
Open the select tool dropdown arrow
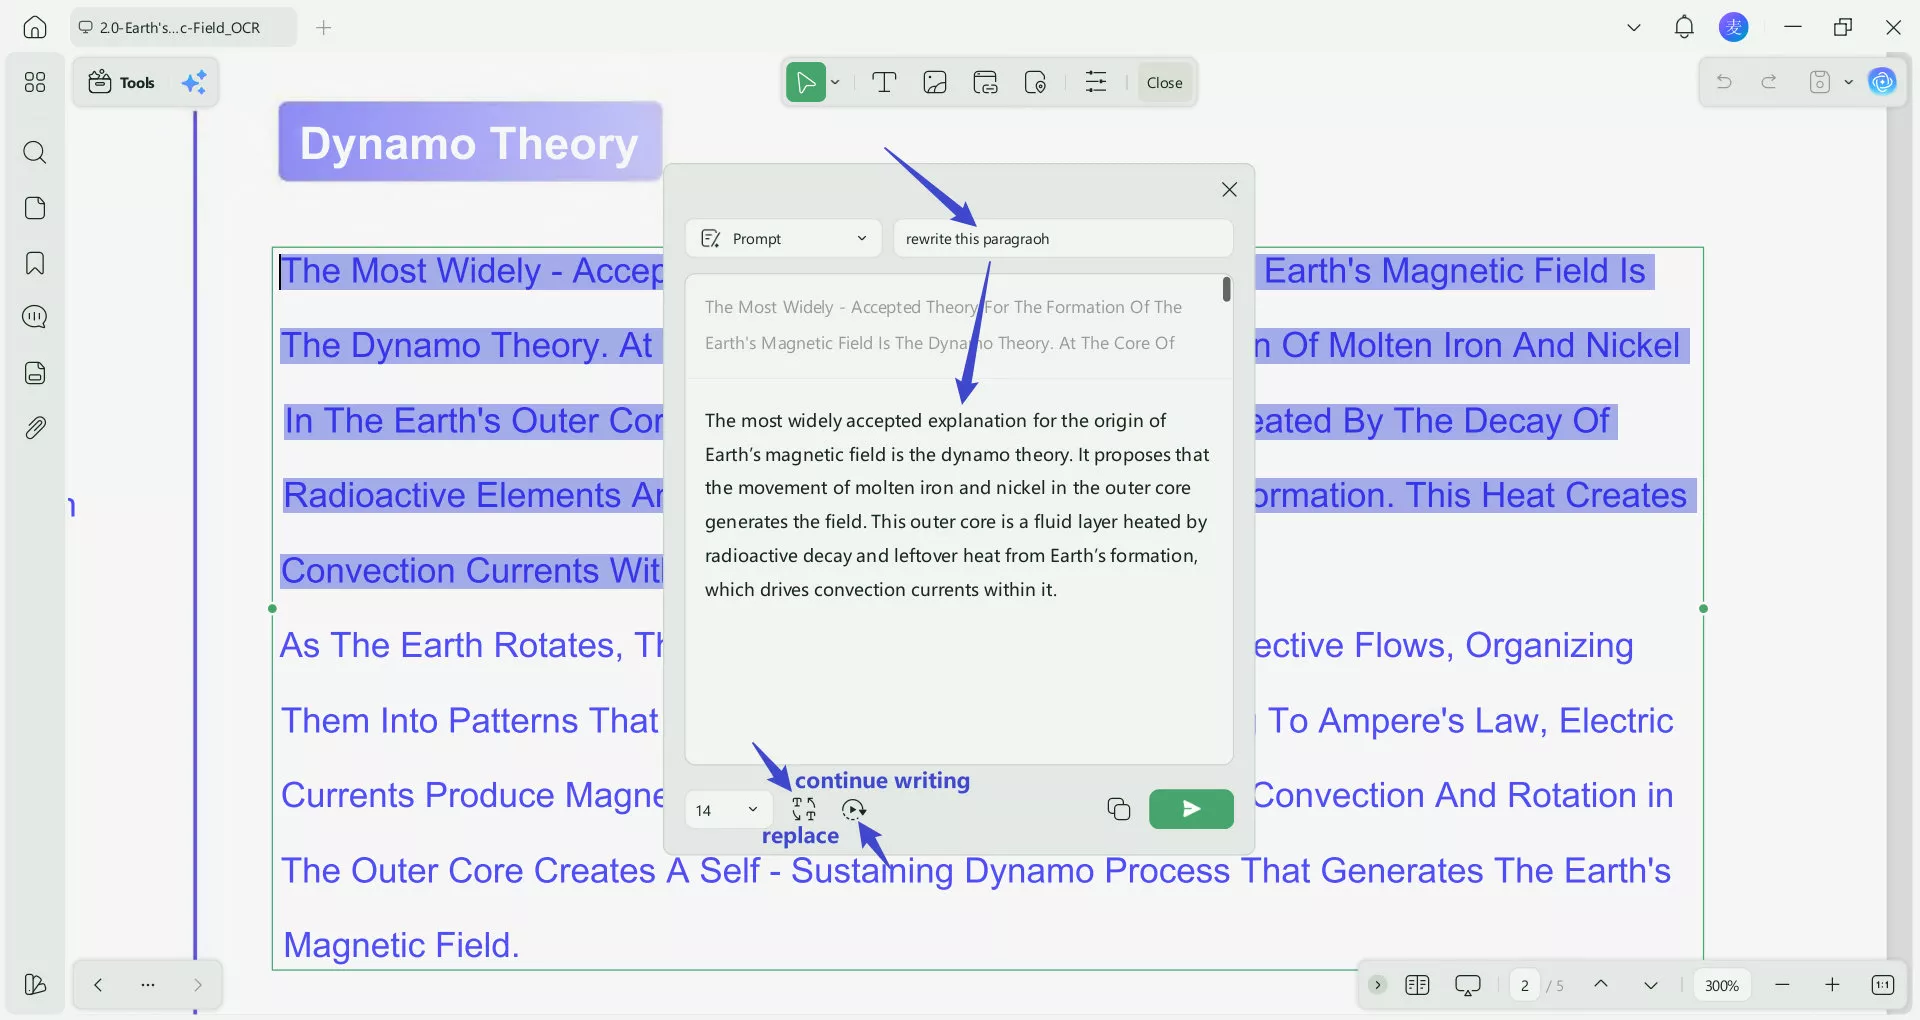pyautogui.click(x=835, y=82)
